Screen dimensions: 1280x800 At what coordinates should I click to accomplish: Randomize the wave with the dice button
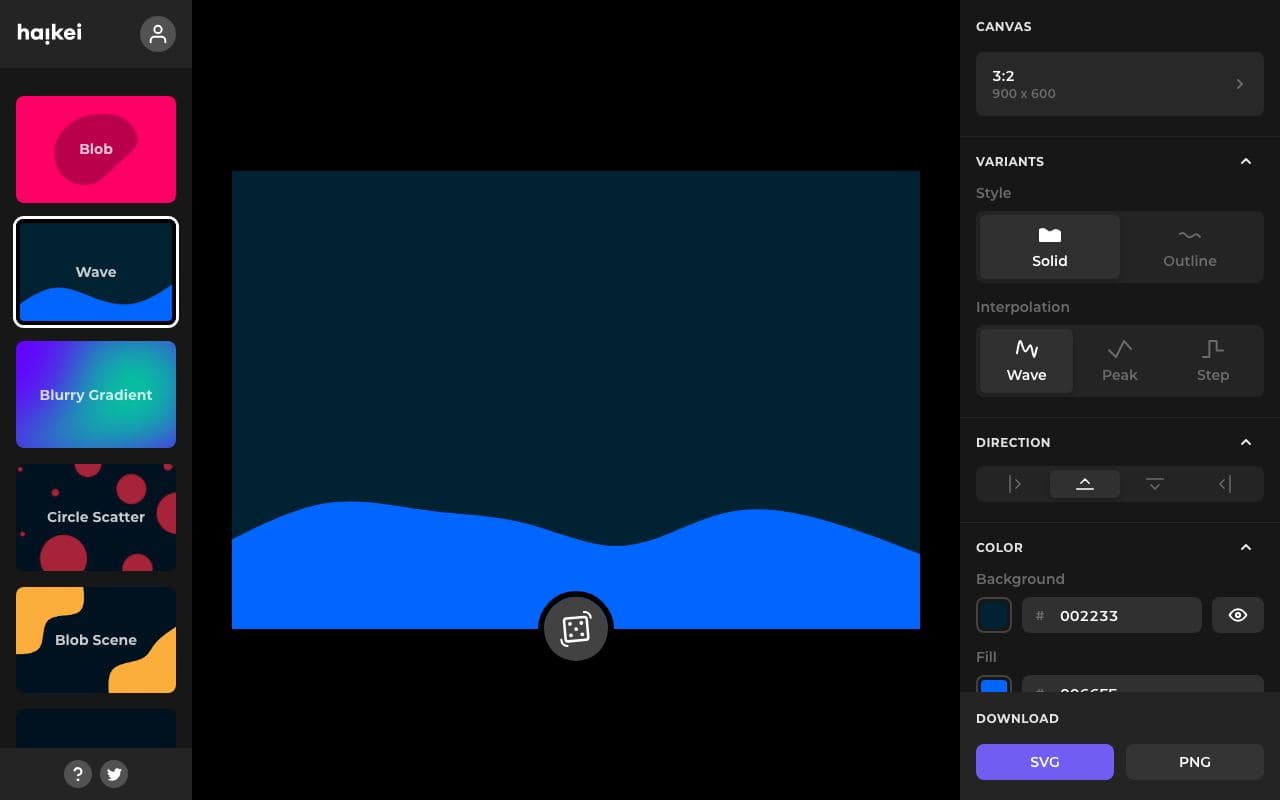pos(576,628)
